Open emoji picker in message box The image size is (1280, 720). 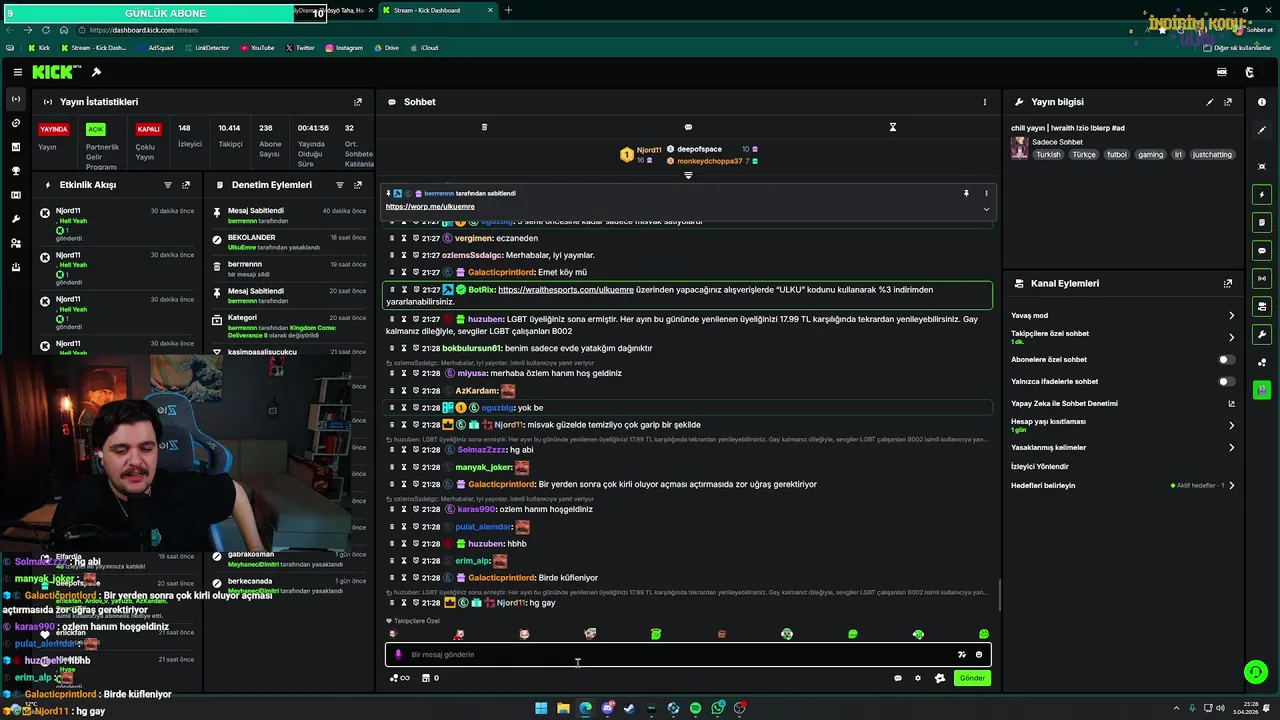point(979,655)
